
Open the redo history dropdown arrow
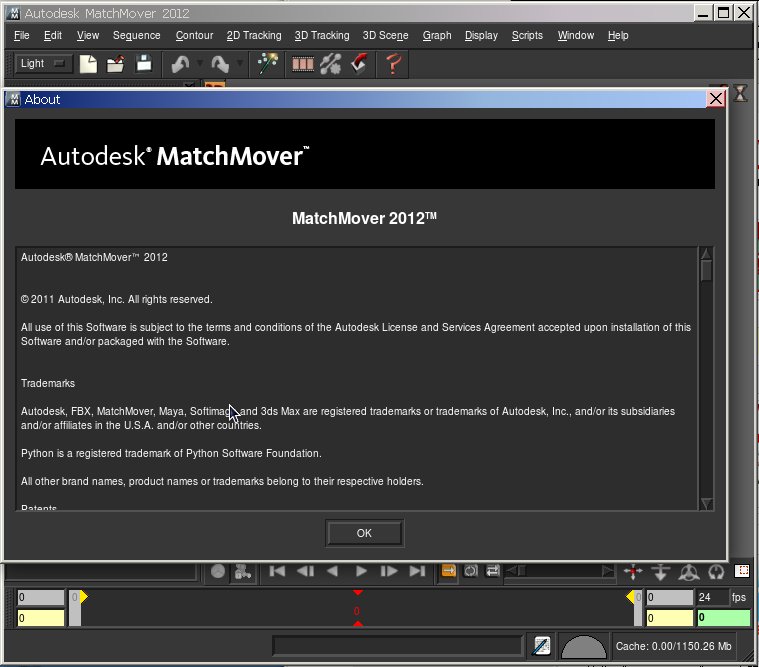coord(240,63)
